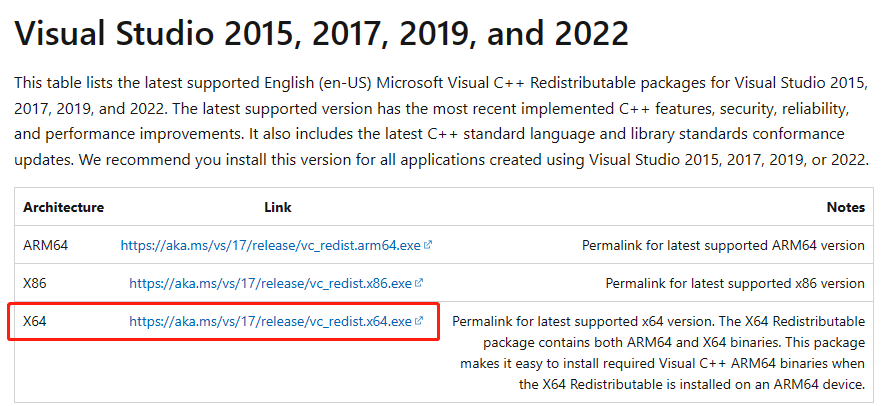
Task: Click the Link column header
Action: 278,207
